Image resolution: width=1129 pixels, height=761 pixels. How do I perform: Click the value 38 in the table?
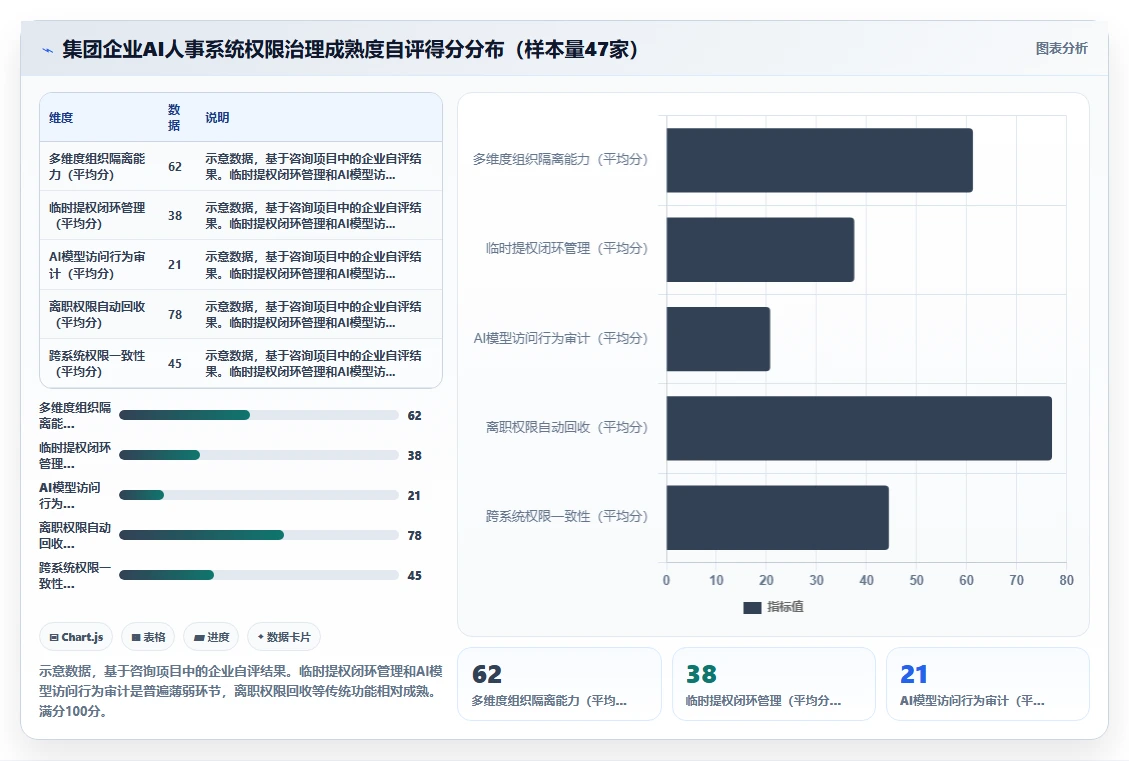point(175,215)
